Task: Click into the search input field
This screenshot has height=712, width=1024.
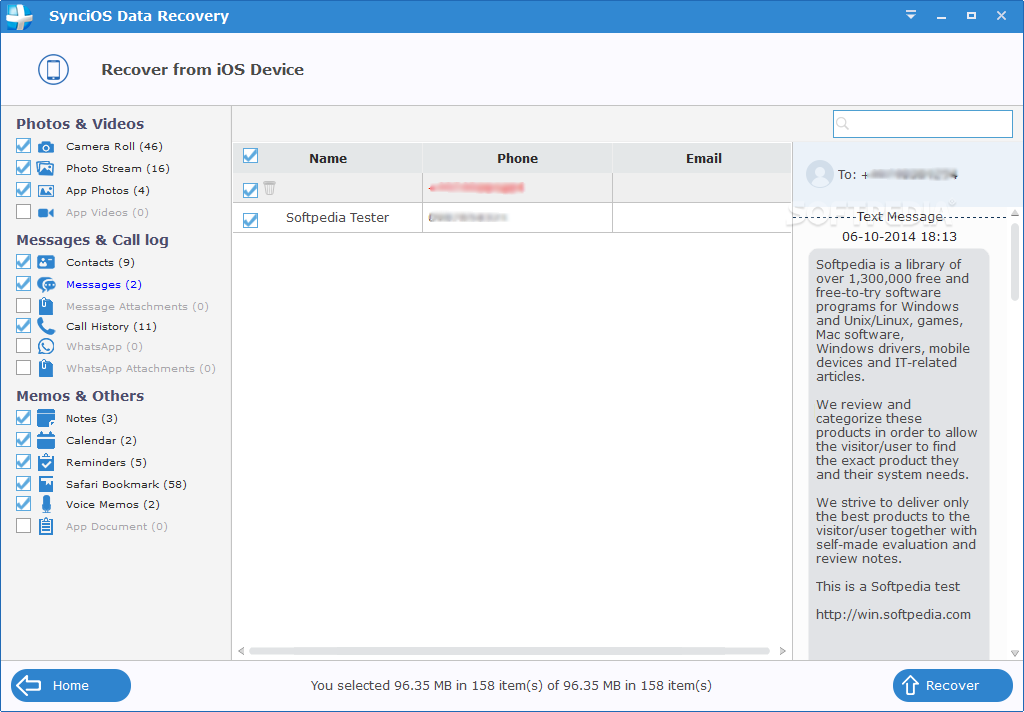Action: pos(922,123)
